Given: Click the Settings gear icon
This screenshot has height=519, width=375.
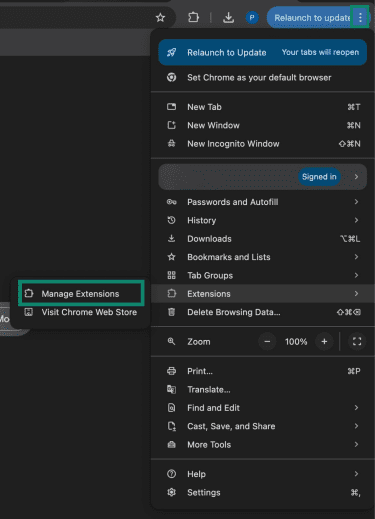Looking at the screenshot, I should coord(171,492).
